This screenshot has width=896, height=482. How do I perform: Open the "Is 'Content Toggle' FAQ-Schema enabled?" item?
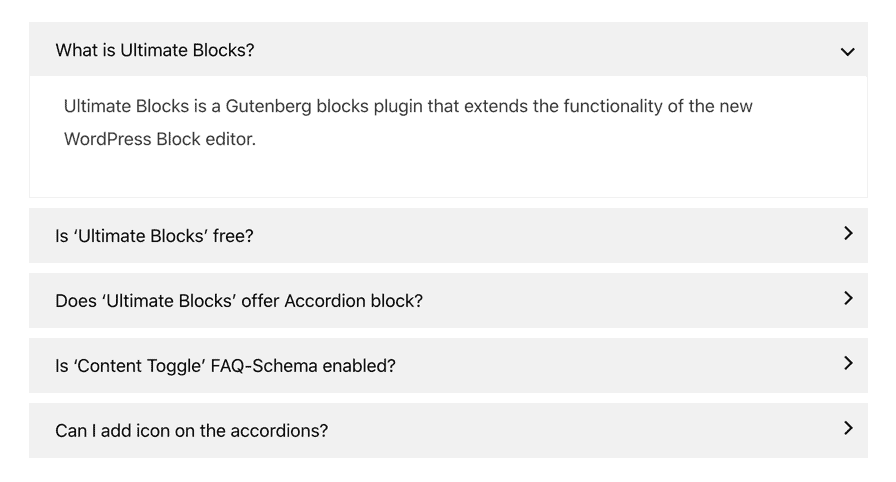[448, 365]
